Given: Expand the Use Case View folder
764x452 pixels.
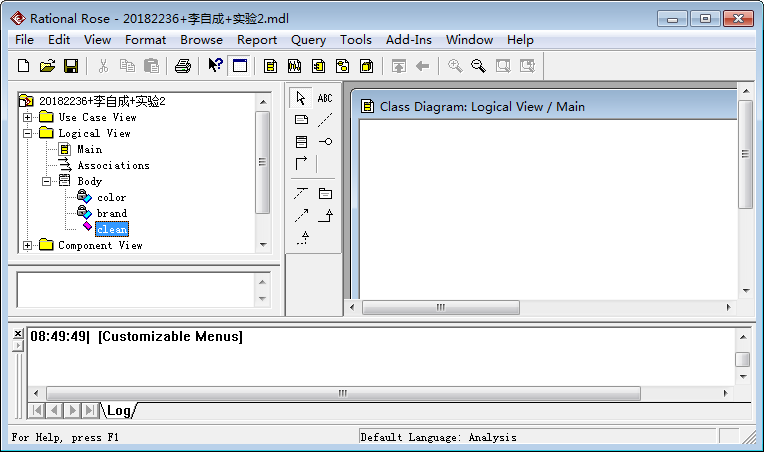Looking at the screenshot, I should point(27,117).
